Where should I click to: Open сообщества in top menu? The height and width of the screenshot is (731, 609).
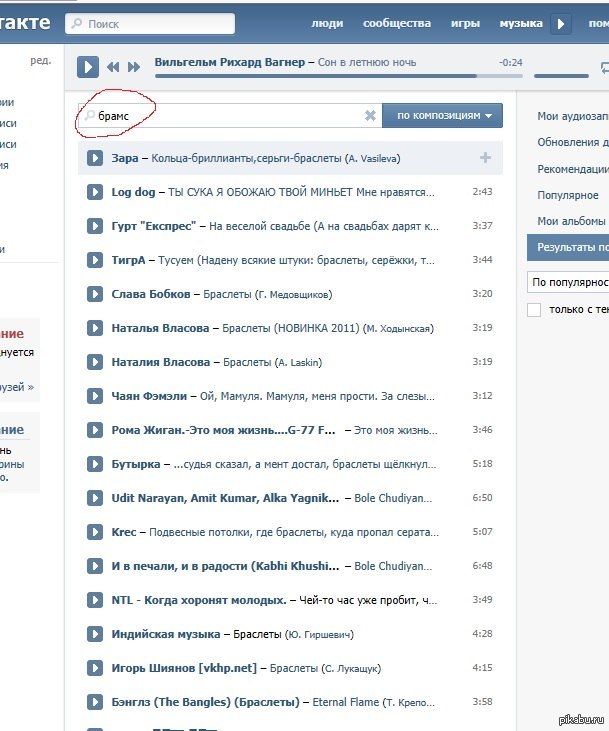point(397,23)
